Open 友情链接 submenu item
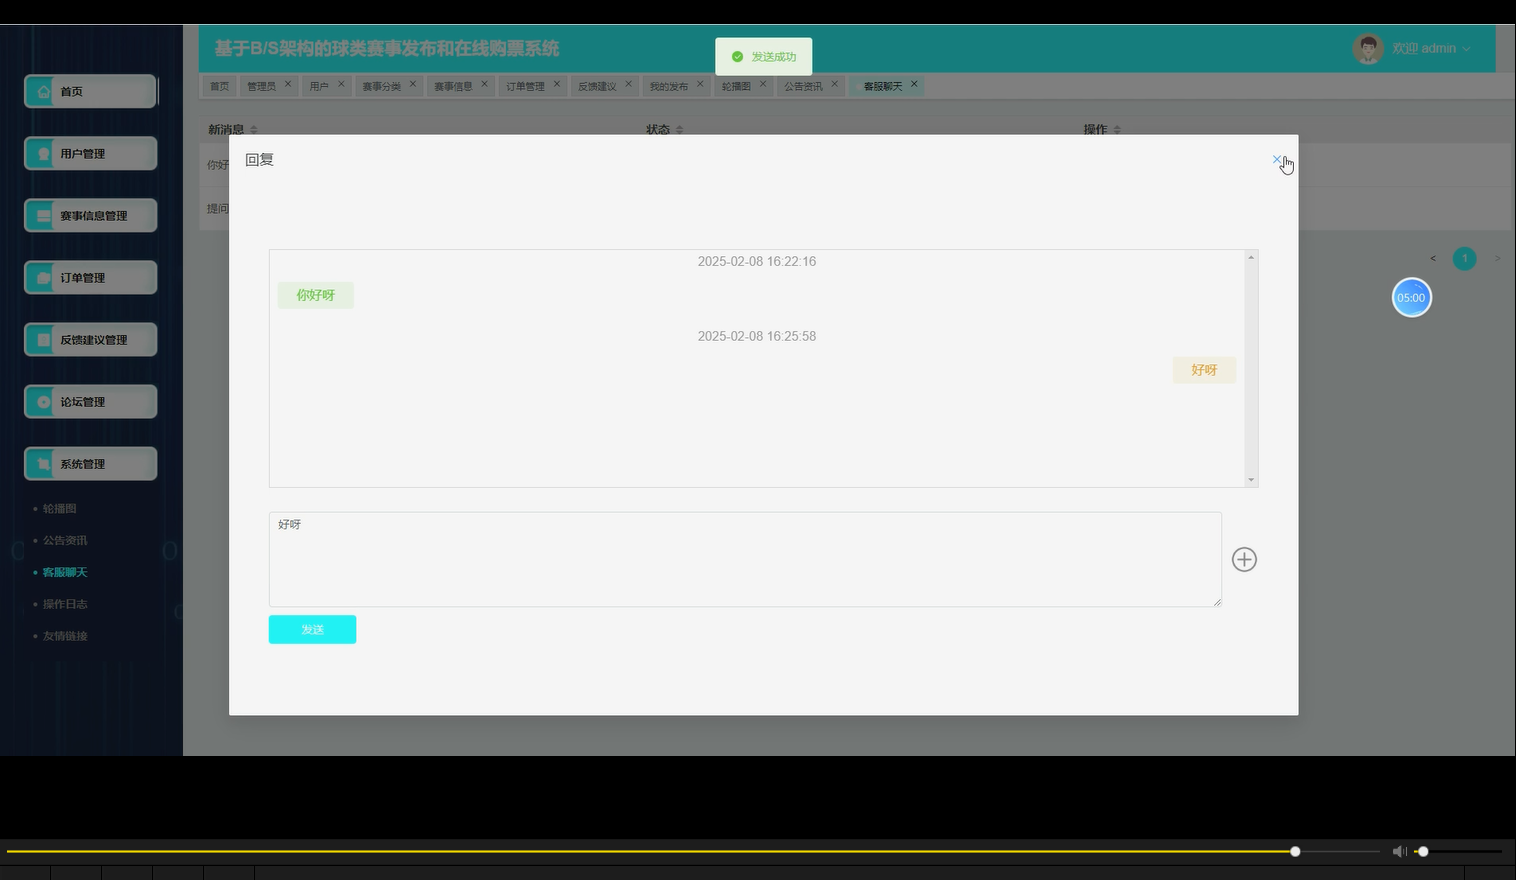 tap(65, 636)
